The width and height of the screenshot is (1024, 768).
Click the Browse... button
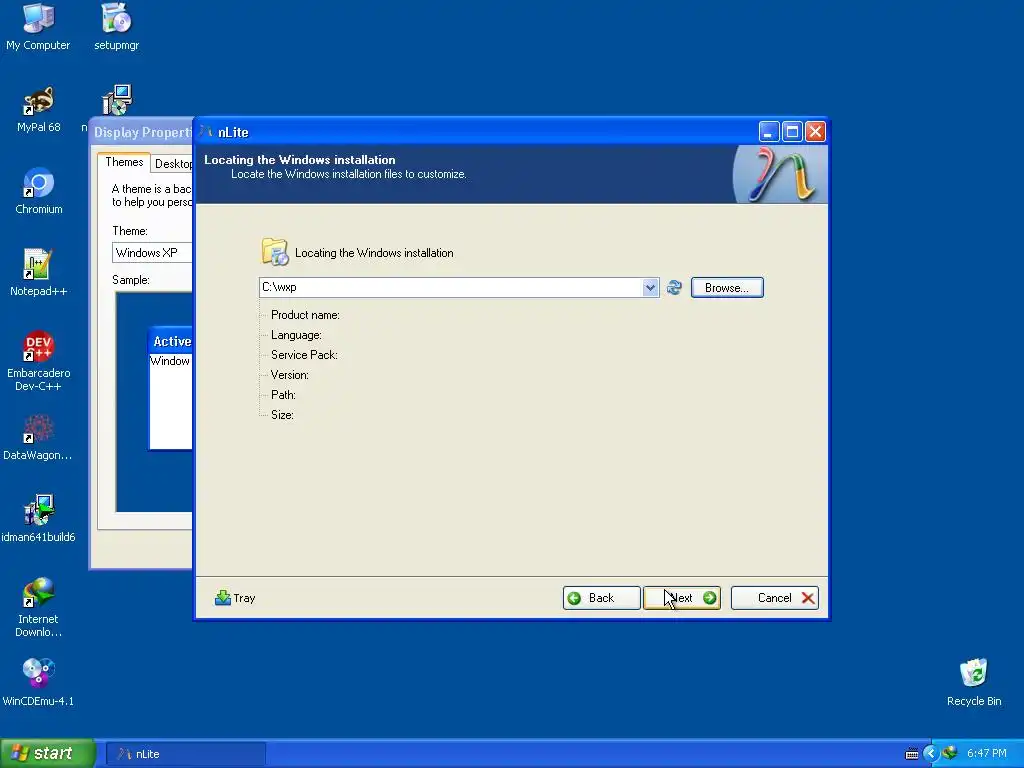pos(727,288)
